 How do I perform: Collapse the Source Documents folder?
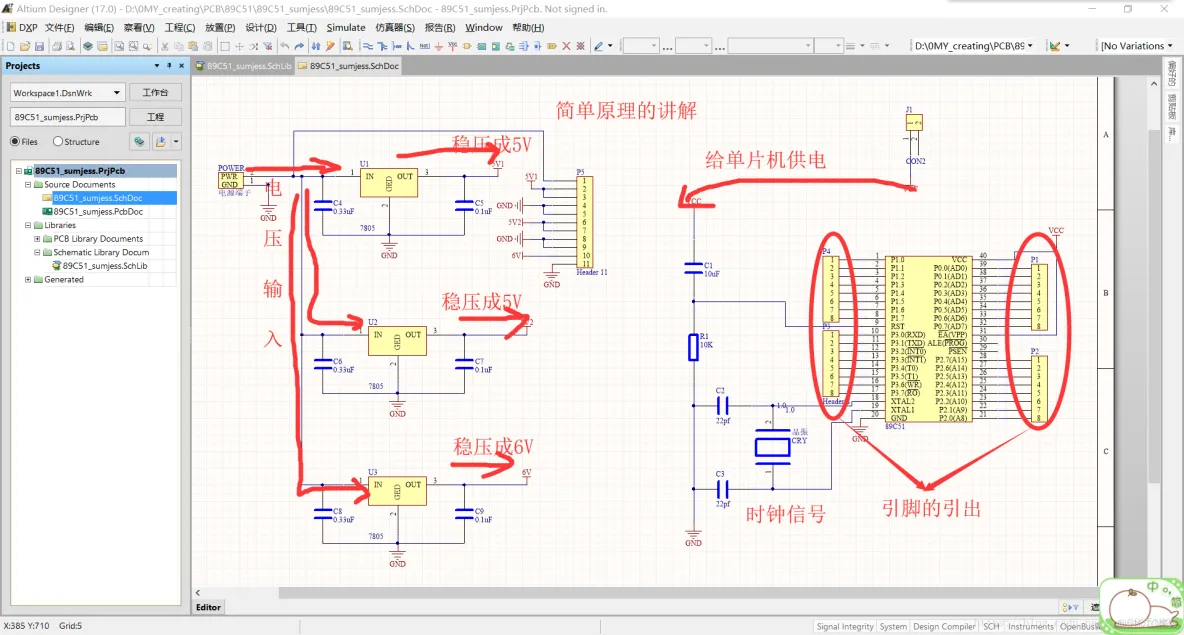coord(28,184)
